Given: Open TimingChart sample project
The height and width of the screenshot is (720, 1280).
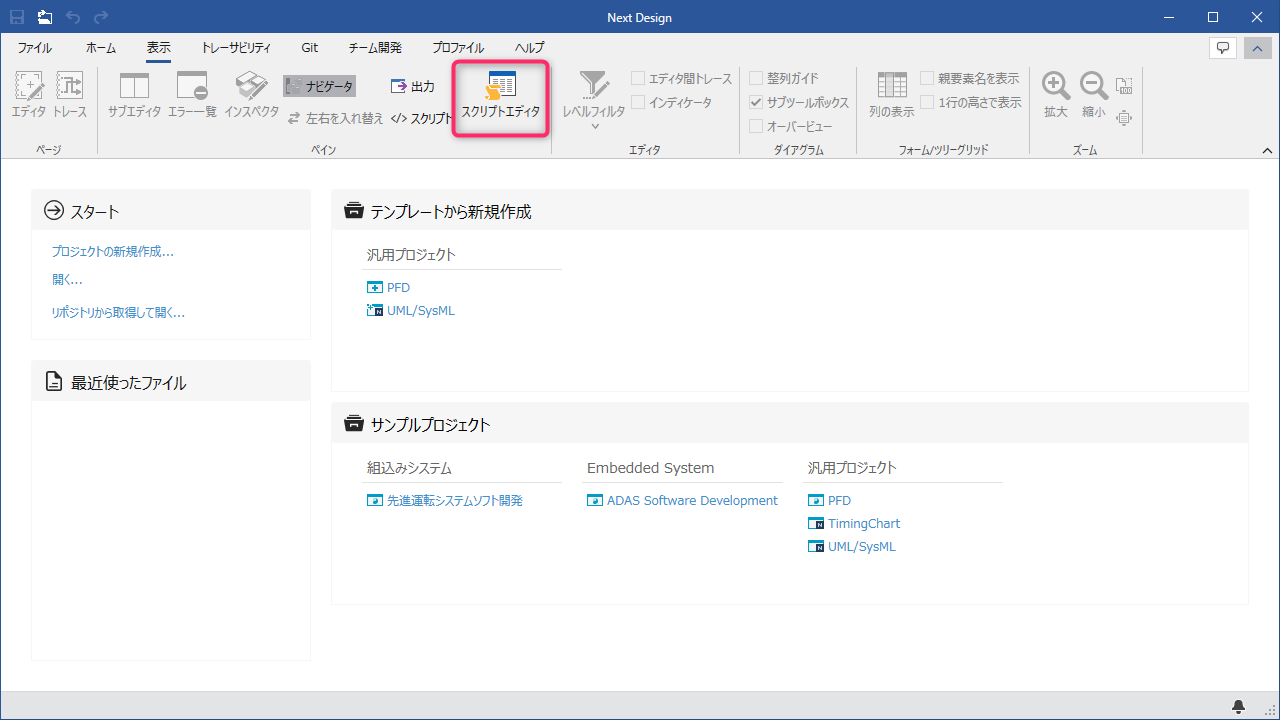Looking at the screenshot, I should [854, 523].
